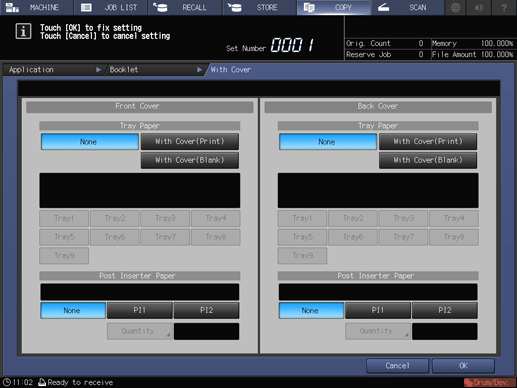Select Tray6 under Front Cover
517x388 pixels.
[x=115, y=237]
